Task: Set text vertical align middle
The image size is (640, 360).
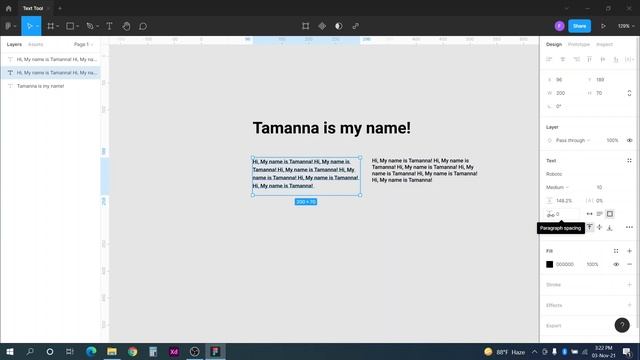Action: 599,227
